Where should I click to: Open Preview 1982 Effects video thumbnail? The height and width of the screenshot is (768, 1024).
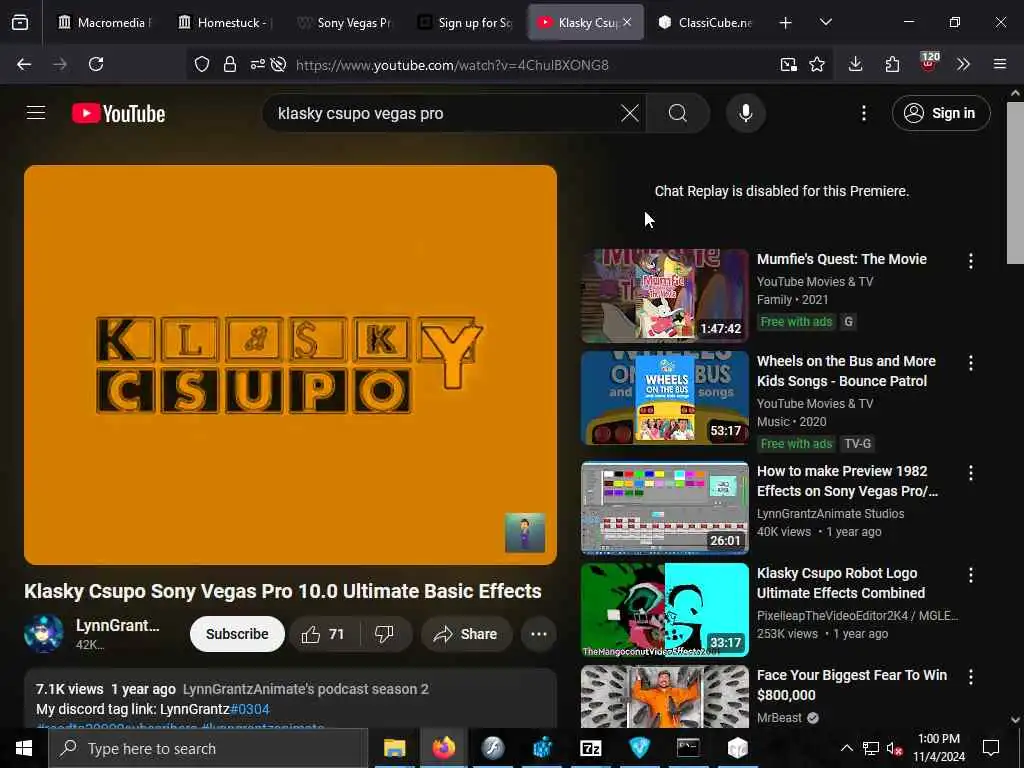point(665,507)
